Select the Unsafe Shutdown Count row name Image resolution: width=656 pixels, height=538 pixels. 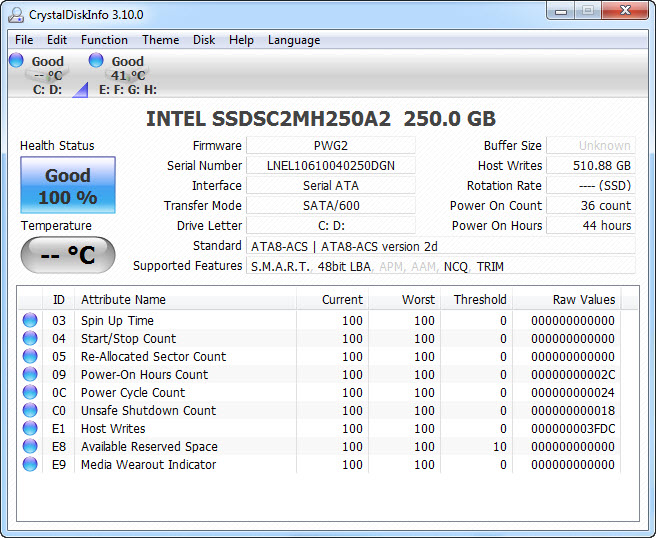[149, 410]
